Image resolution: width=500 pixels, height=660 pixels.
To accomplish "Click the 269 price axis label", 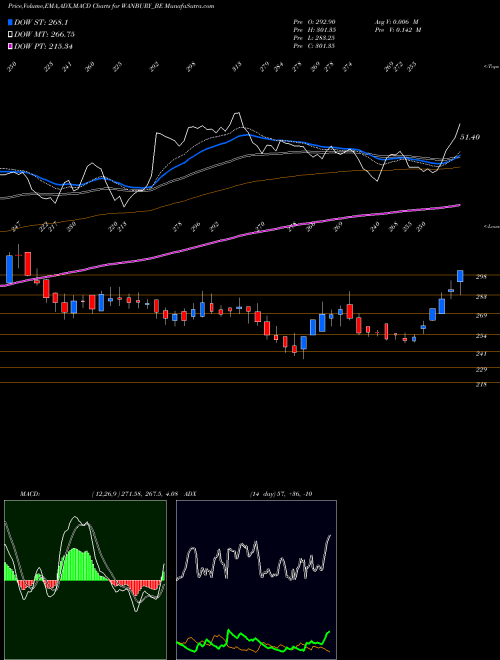I will 481,316.
